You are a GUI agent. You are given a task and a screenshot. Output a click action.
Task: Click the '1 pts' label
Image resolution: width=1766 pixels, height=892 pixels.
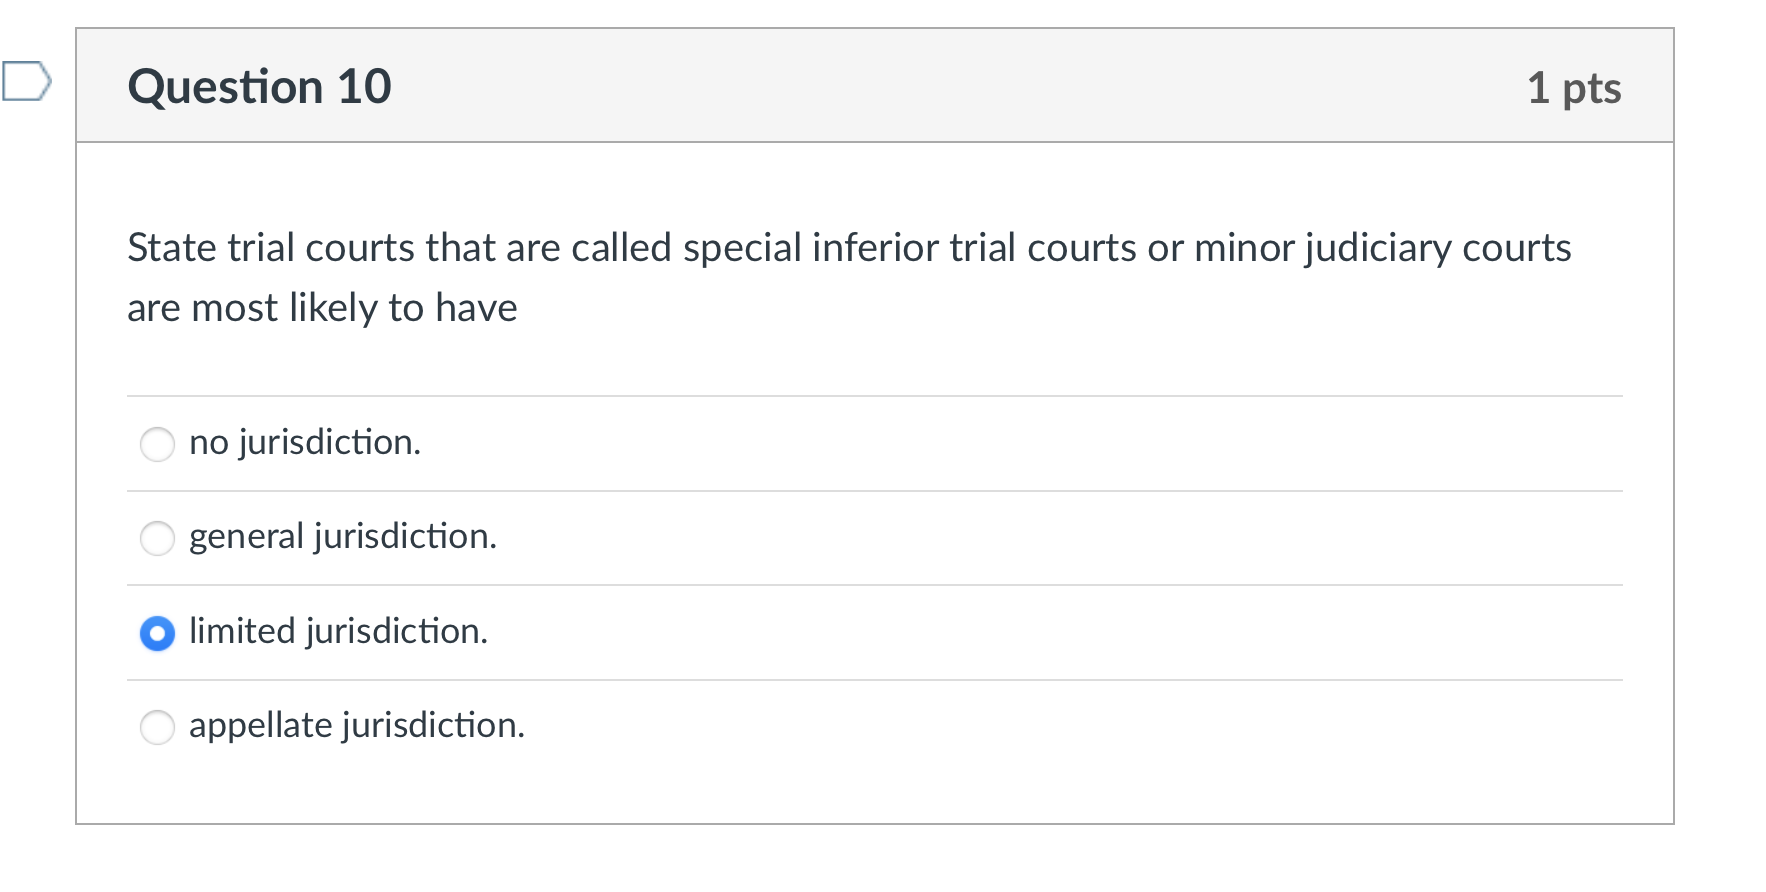(x=1575, y=87)
